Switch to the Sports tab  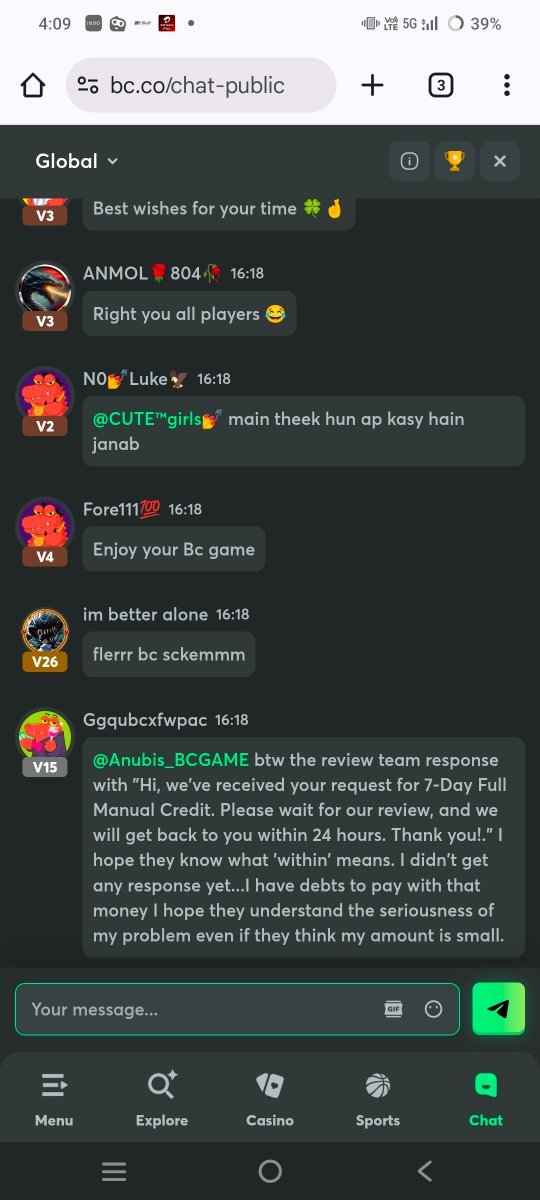pyautogui.click(x=378, y=1098)
